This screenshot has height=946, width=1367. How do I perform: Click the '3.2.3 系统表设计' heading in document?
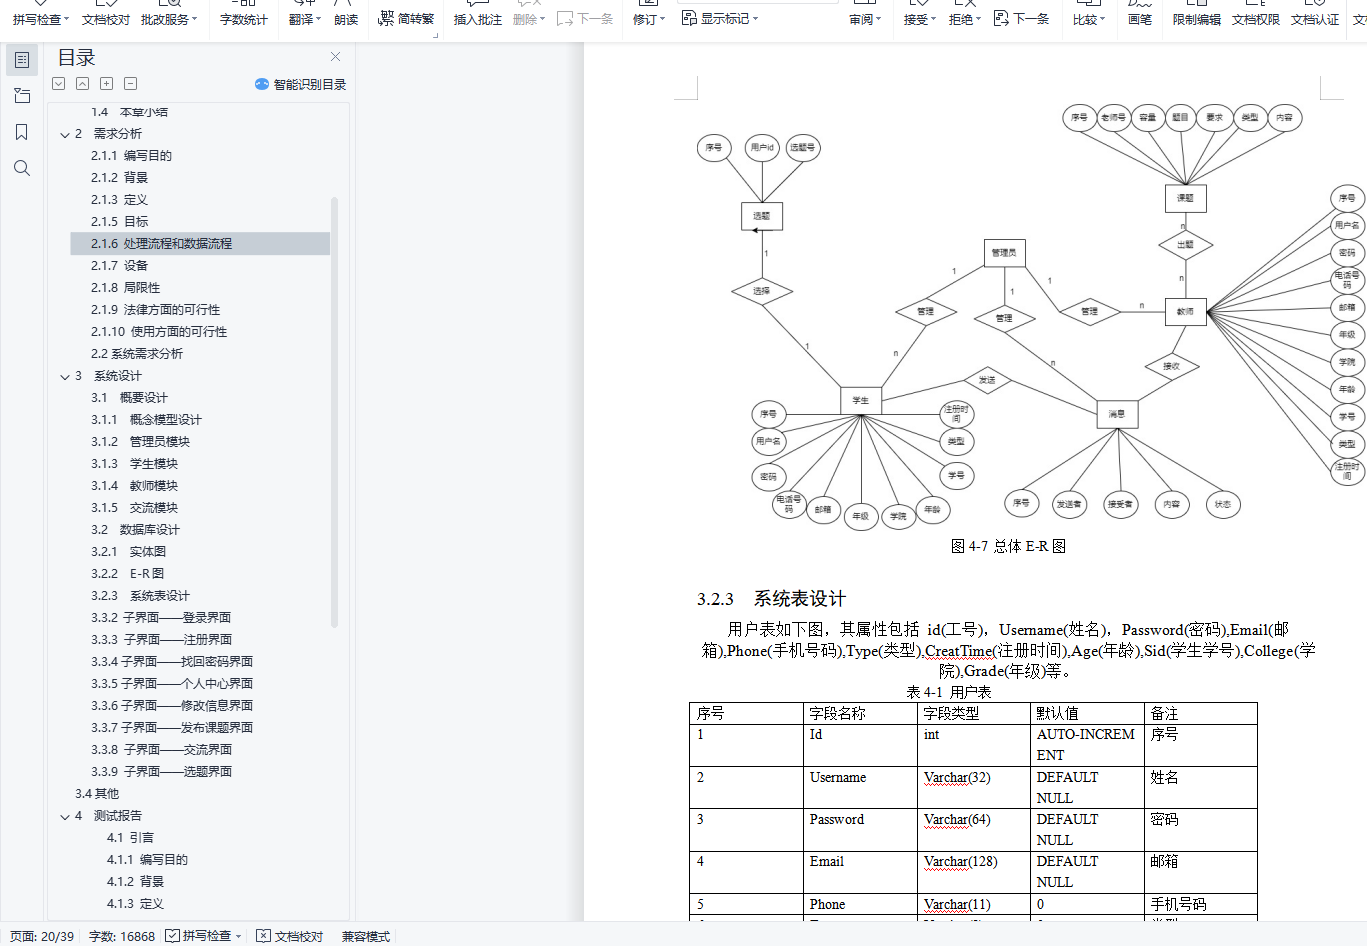click(772, 599)
